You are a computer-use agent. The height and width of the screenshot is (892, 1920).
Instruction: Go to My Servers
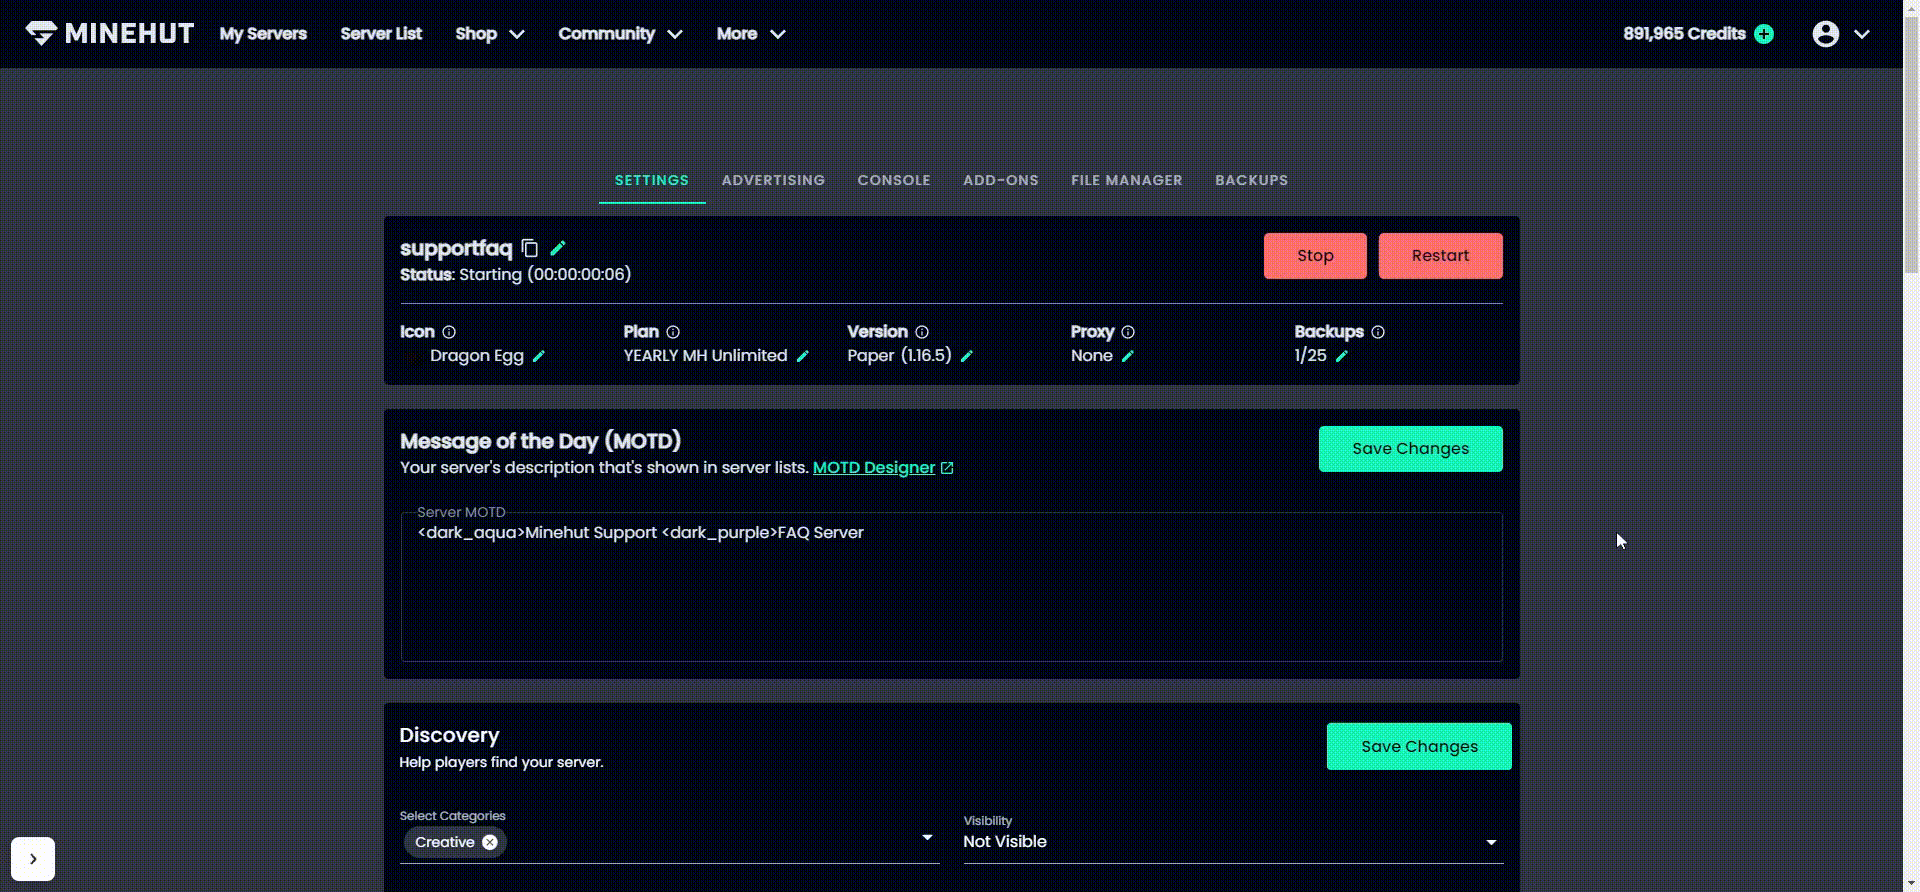pyautogui.click(x=263, y=34)
